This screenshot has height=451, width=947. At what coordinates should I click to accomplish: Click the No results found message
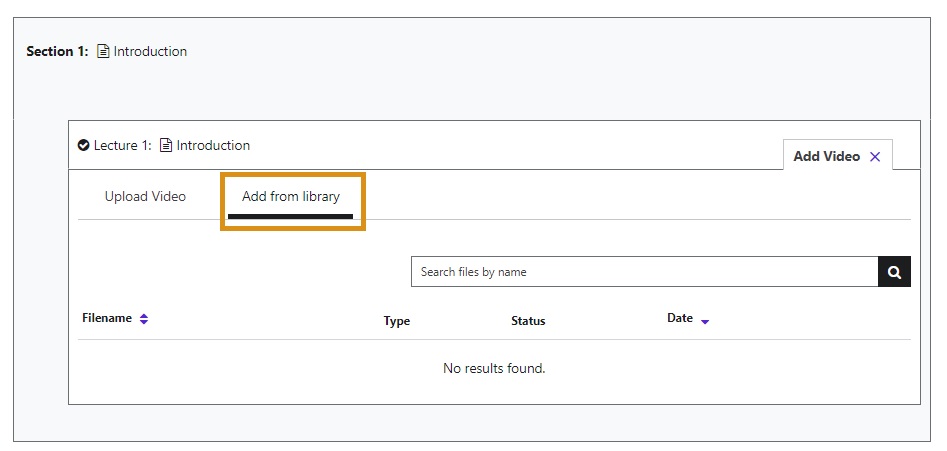tap(494, 369)
